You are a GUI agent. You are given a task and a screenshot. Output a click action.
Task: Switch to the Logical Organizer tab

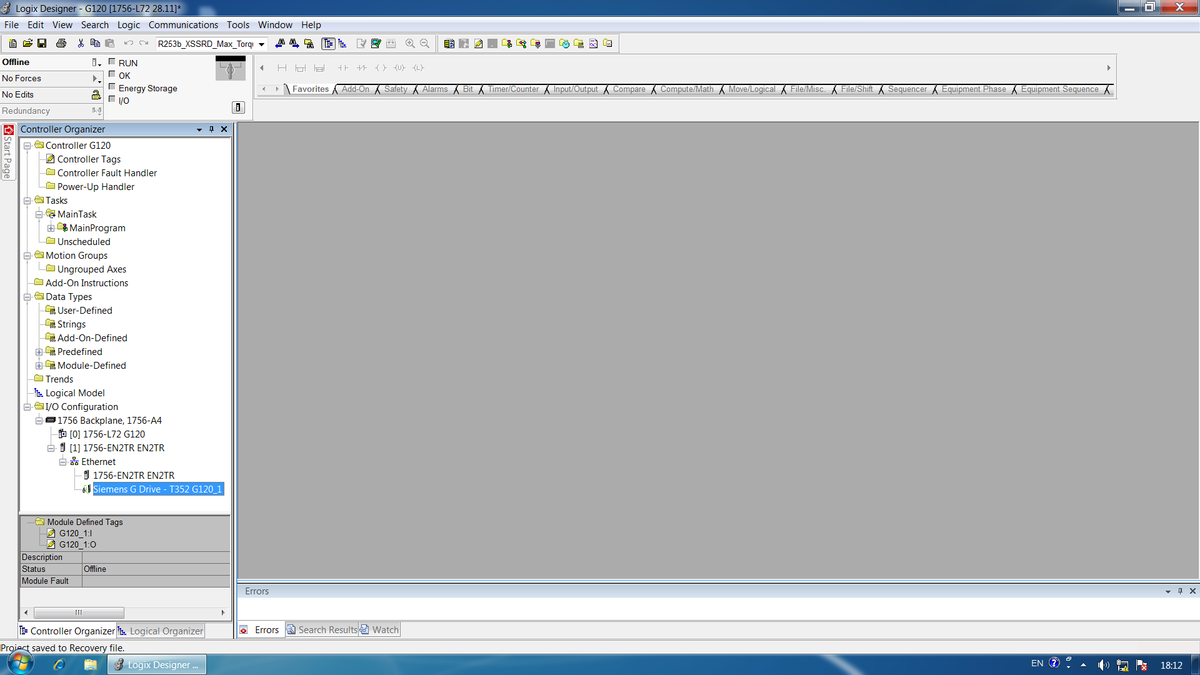[x=165, y=631]
